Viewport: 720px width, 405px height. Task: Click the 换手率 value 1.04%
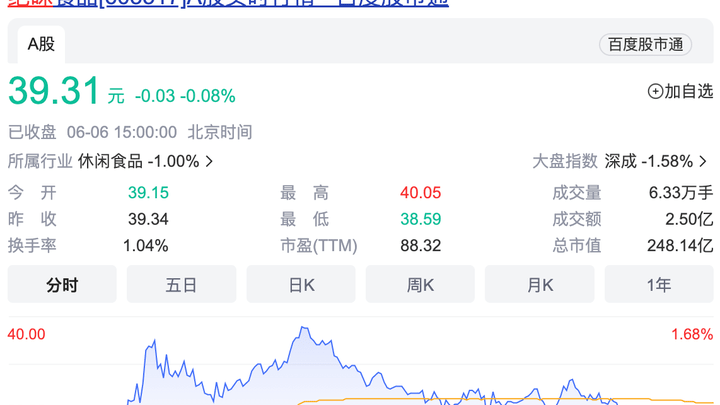tap(146, 246)
